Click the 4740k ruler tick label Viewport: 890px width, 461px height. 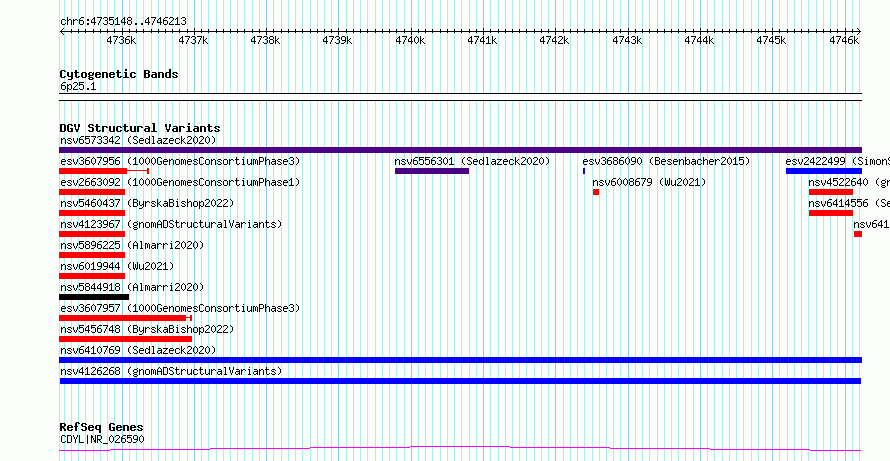(x=410, y=40)
